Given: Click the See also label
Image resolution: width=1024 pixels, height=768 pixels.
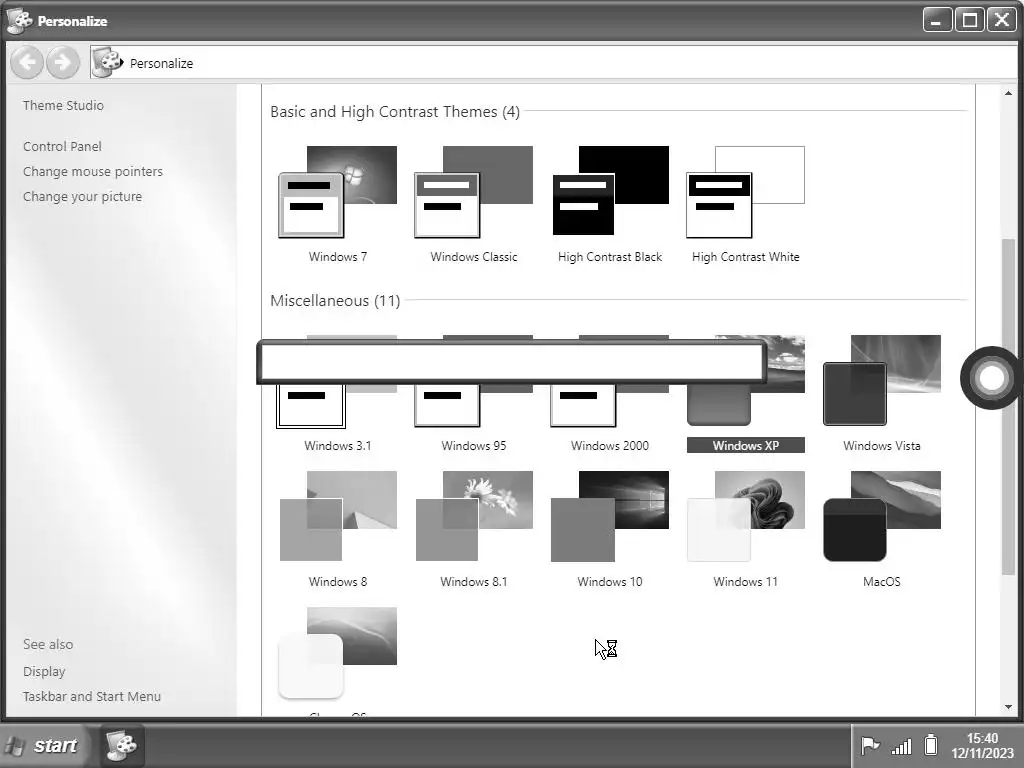Looking at the screenshot, I should click(x=48, y=644).
